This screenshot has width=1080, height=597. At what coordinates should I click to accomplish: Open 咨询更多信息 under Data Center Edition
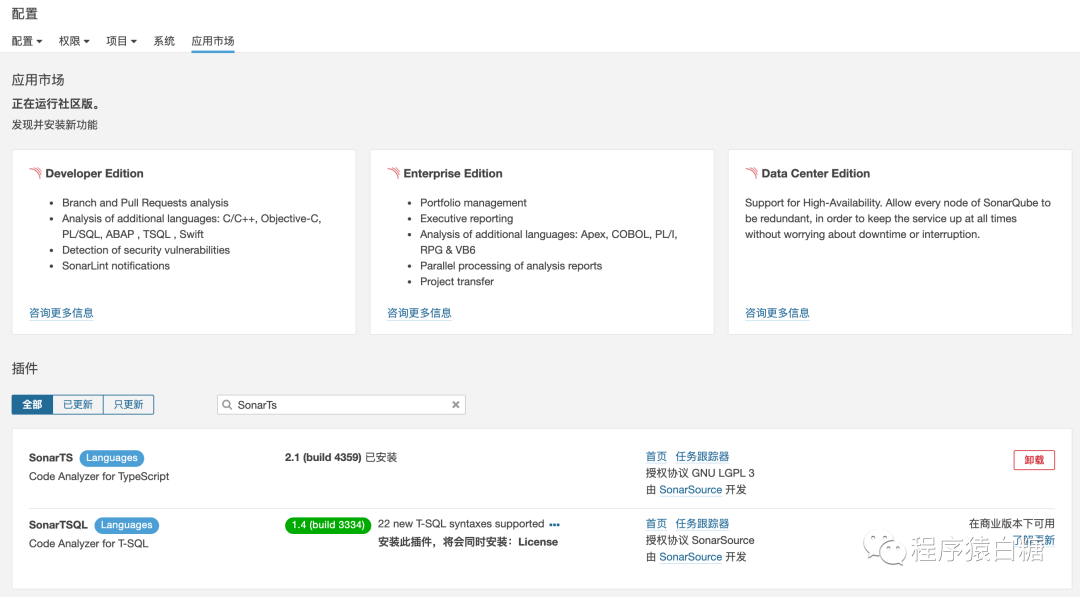click(x=778, y=313)
